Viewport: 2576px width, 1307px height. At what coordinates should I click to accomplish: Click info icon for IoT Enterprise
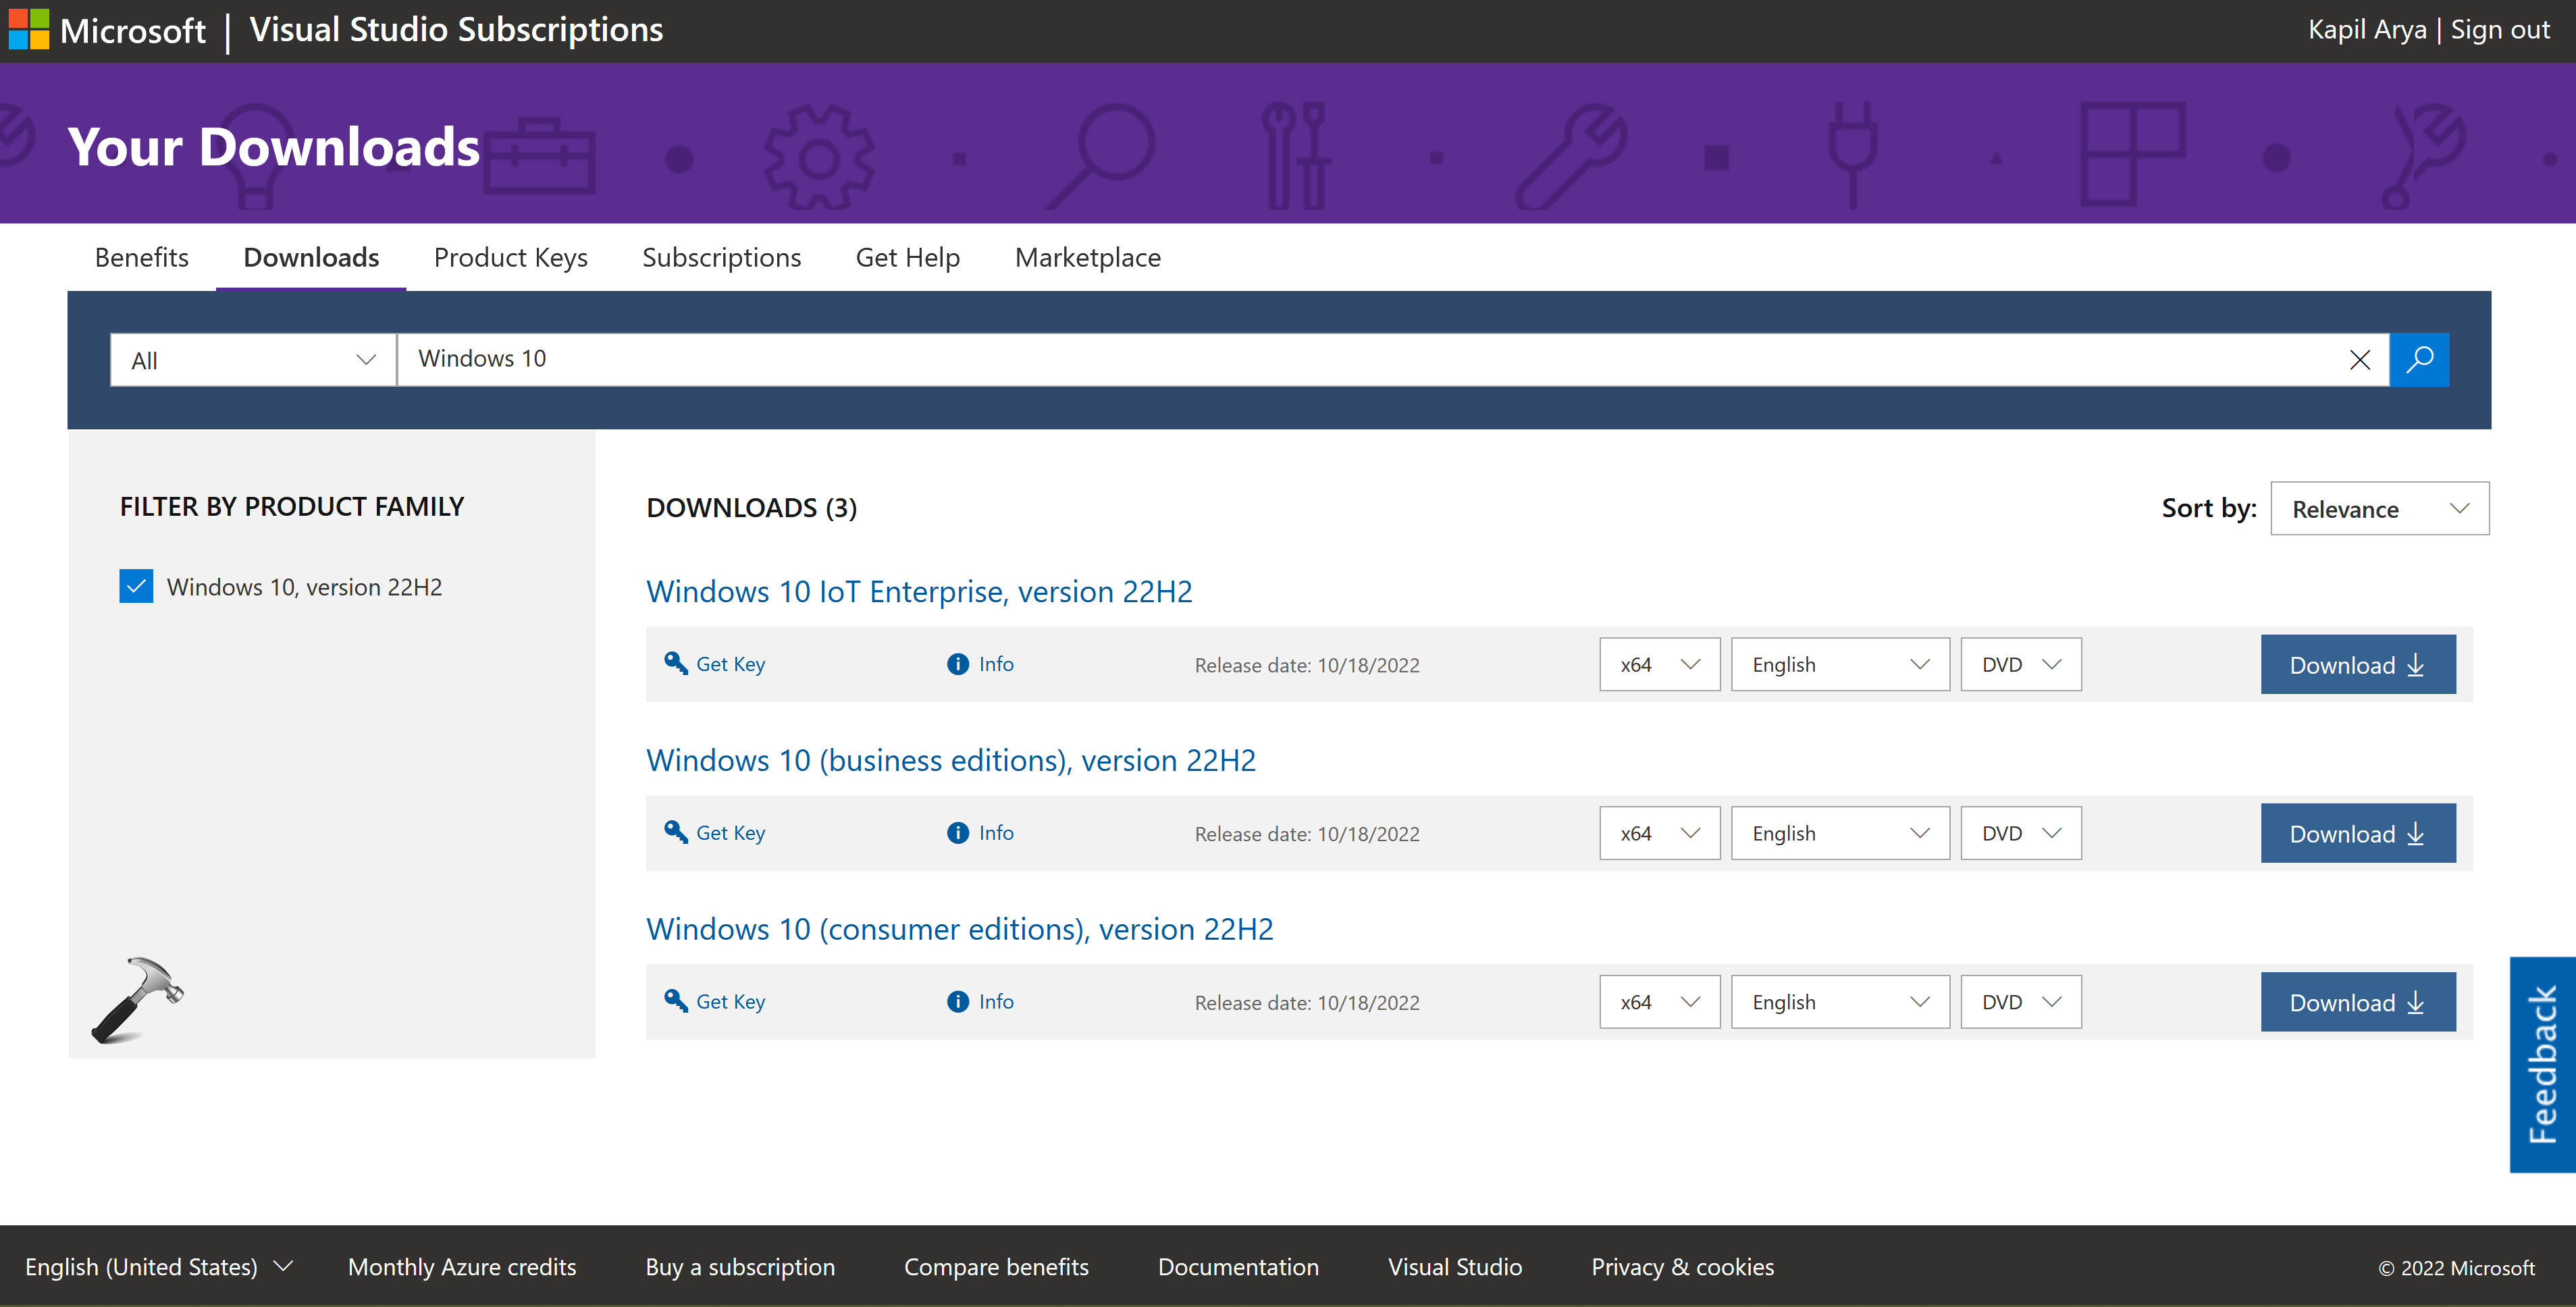(957, 664)
